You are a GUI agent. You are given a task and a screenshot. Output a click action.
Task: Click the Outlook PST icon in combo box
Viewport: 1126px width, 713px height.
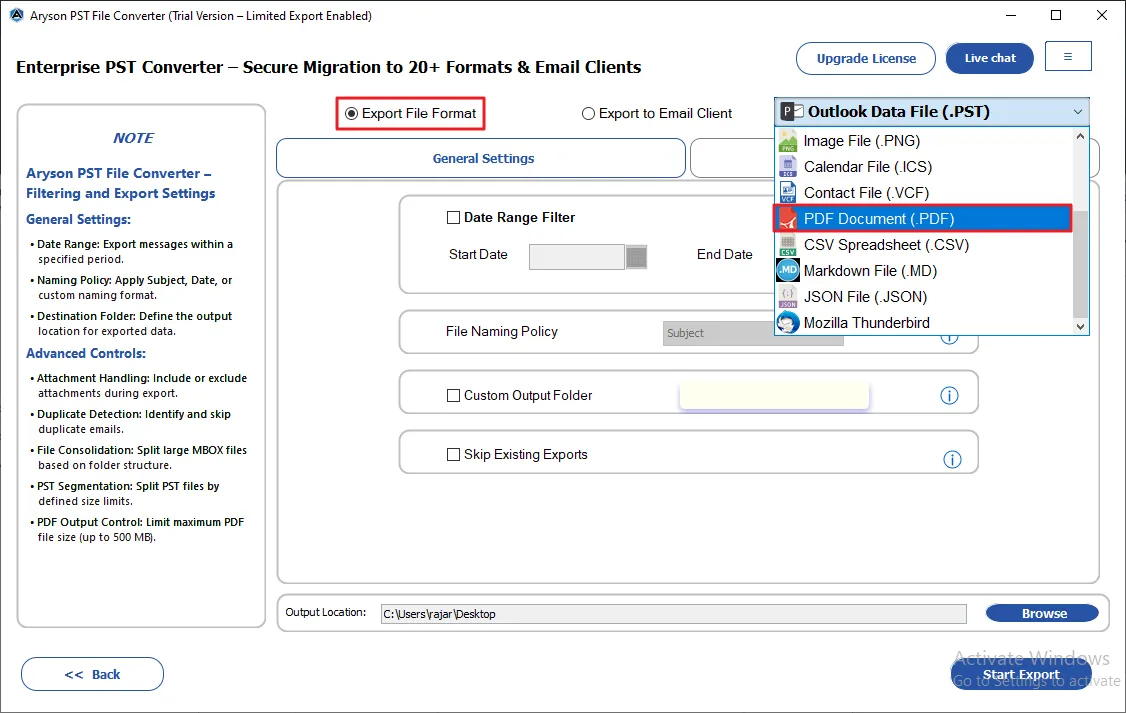[792, 111]
